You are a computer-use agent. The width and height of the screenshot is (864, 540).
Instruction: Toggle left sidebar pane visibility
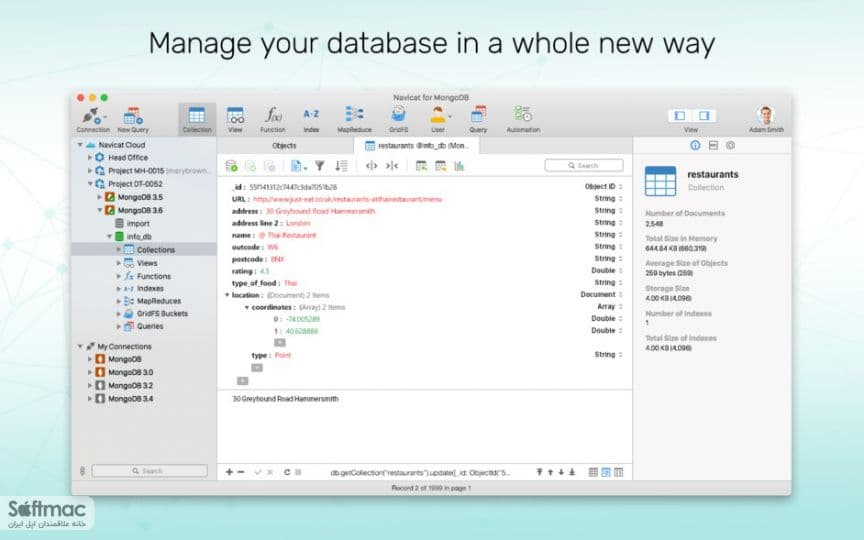679,116
